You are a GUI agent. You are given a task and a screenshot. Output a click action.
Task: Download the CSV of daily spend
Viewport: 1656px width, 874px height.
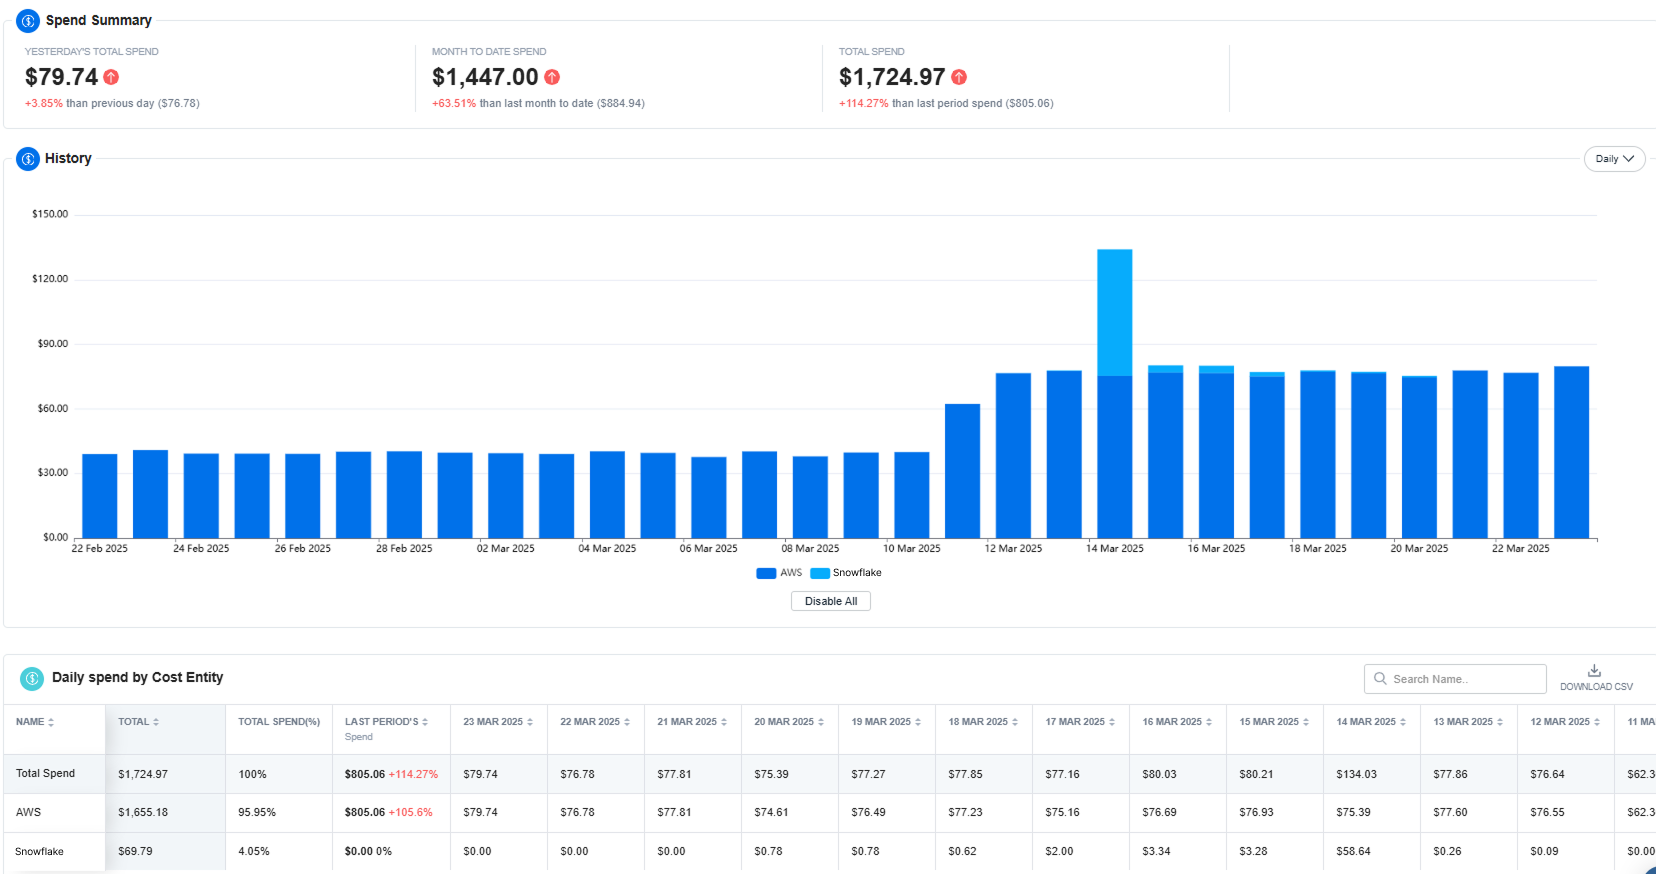(x=1596, y=677)
